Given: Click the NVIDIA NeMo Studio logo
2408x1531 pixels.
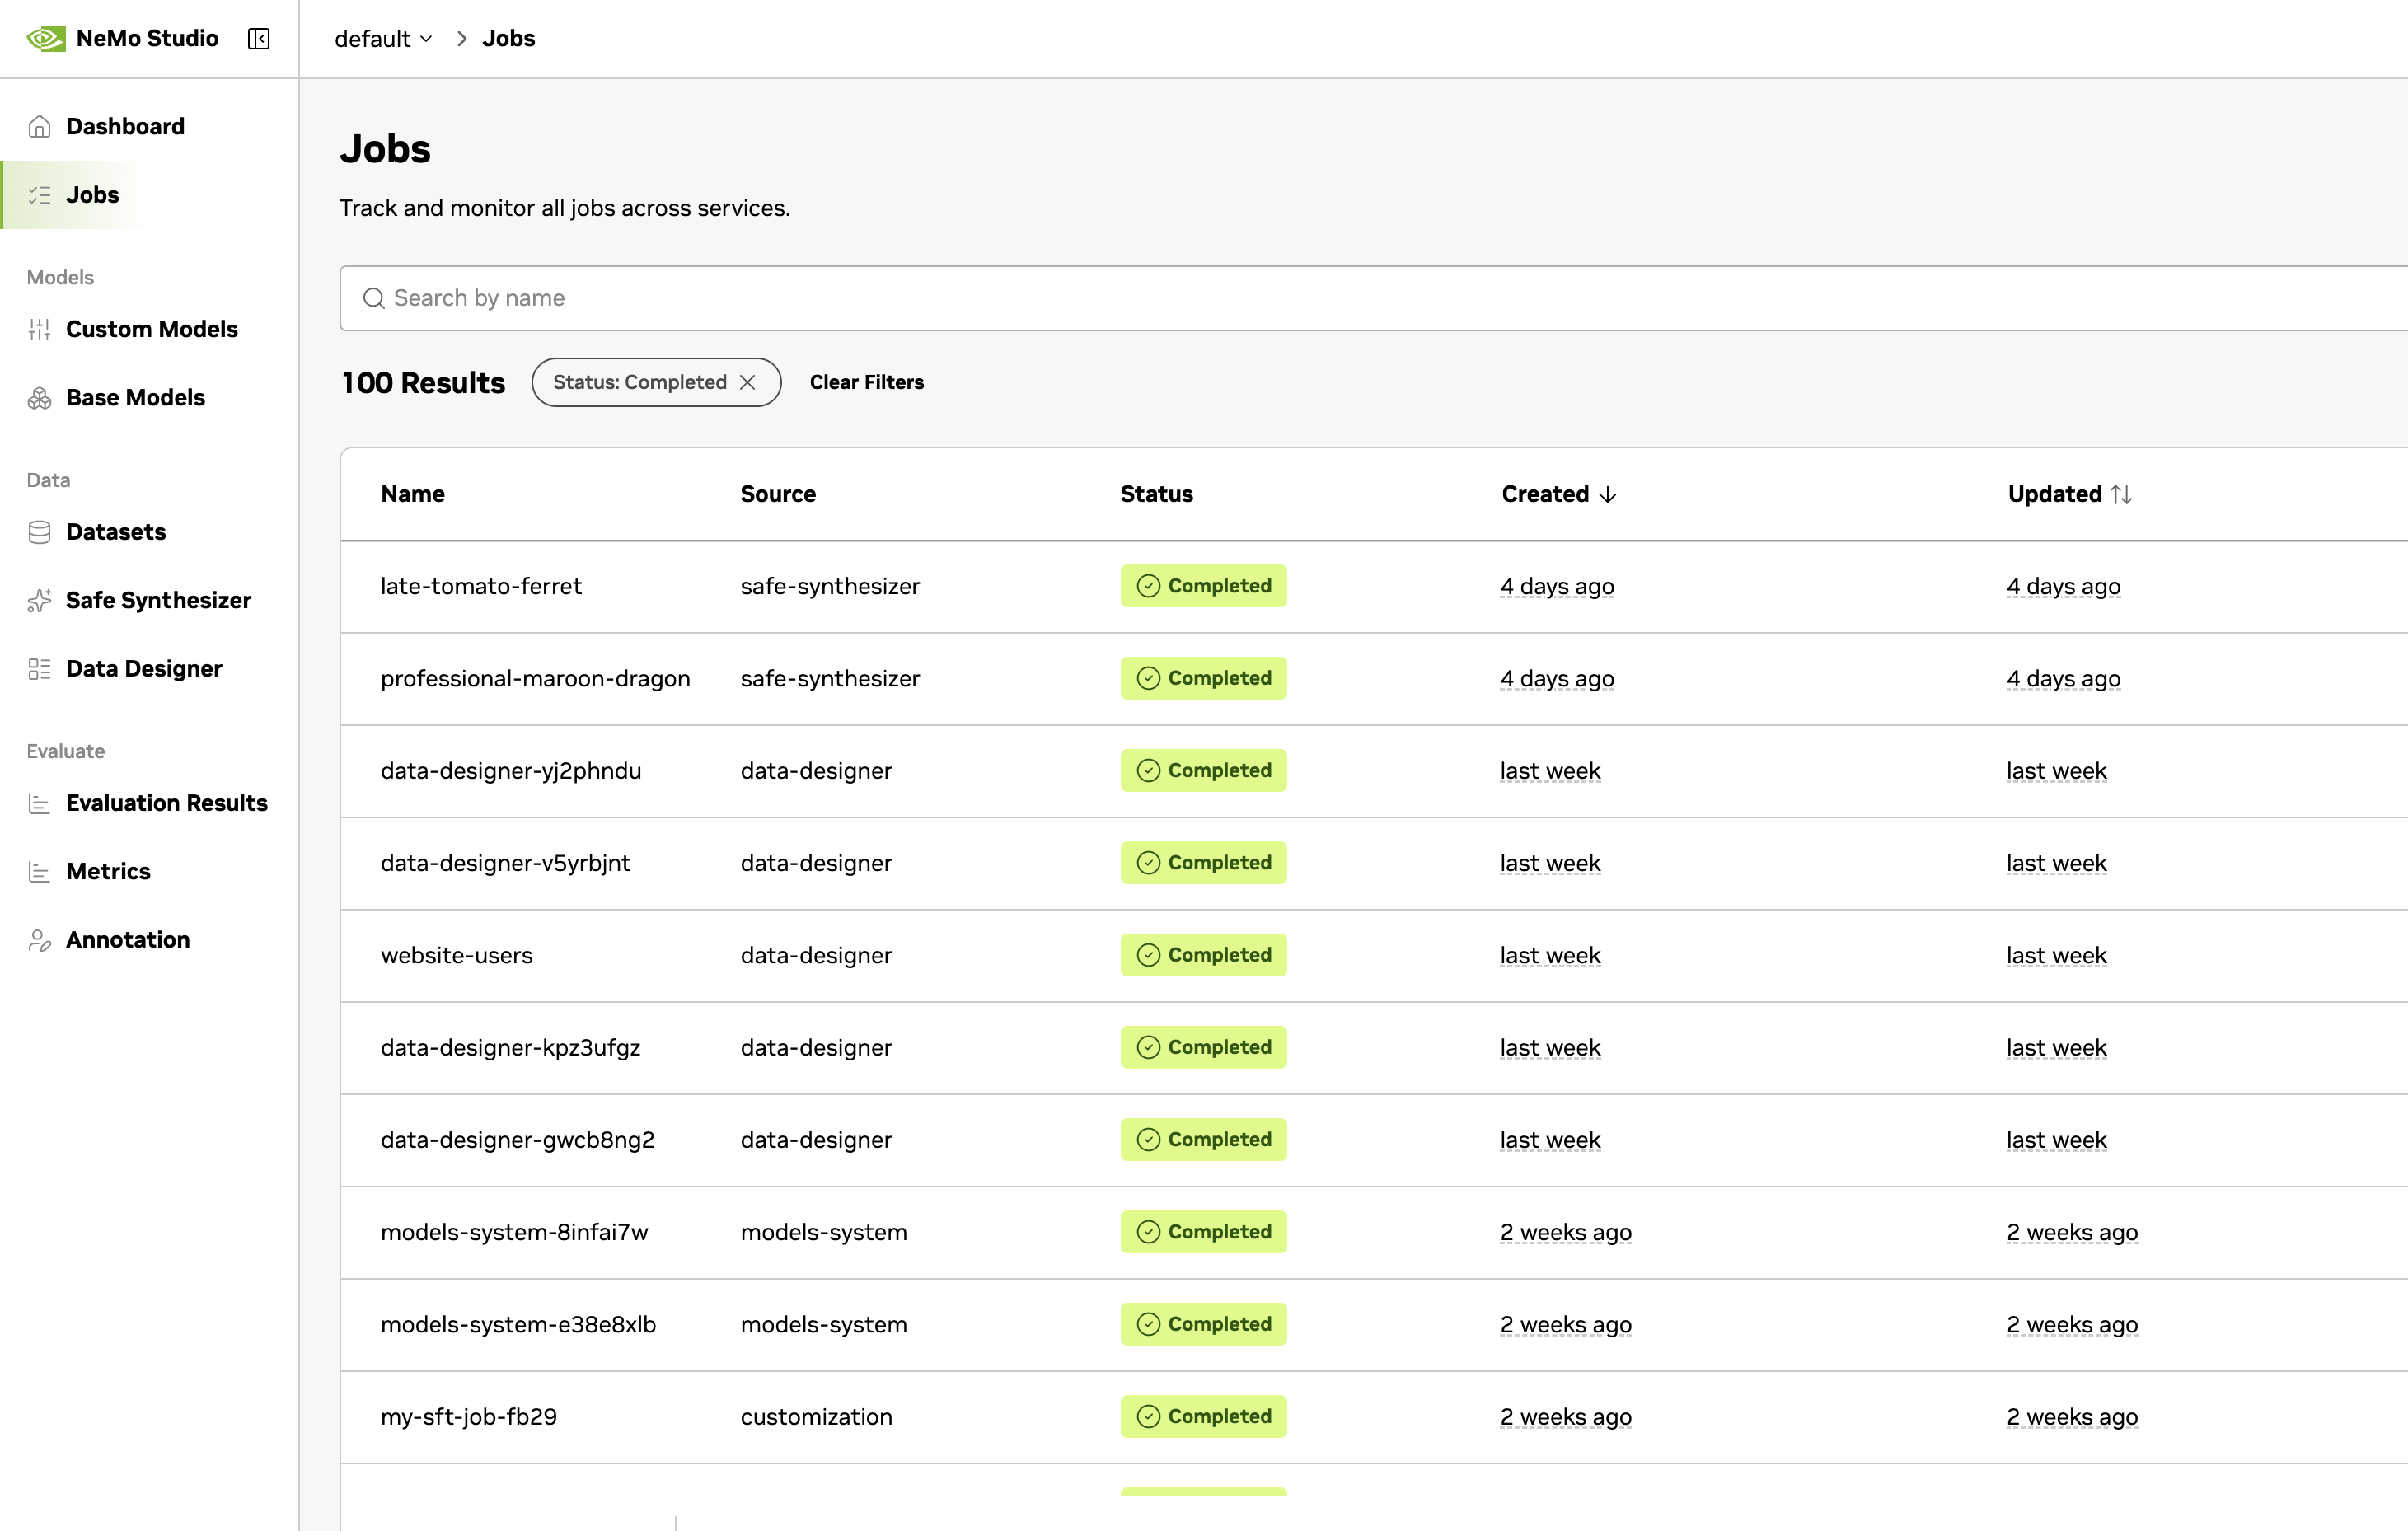Looking at the screenshot, I should [46, 38].
